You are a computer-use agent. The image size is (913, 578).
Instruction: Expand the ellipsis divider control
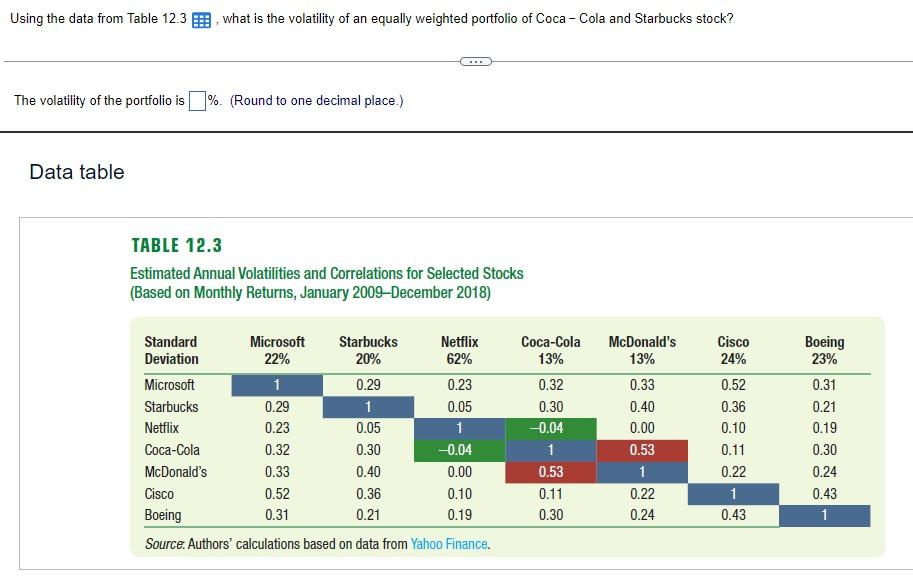pyautogui.click(x=476, y=61)
